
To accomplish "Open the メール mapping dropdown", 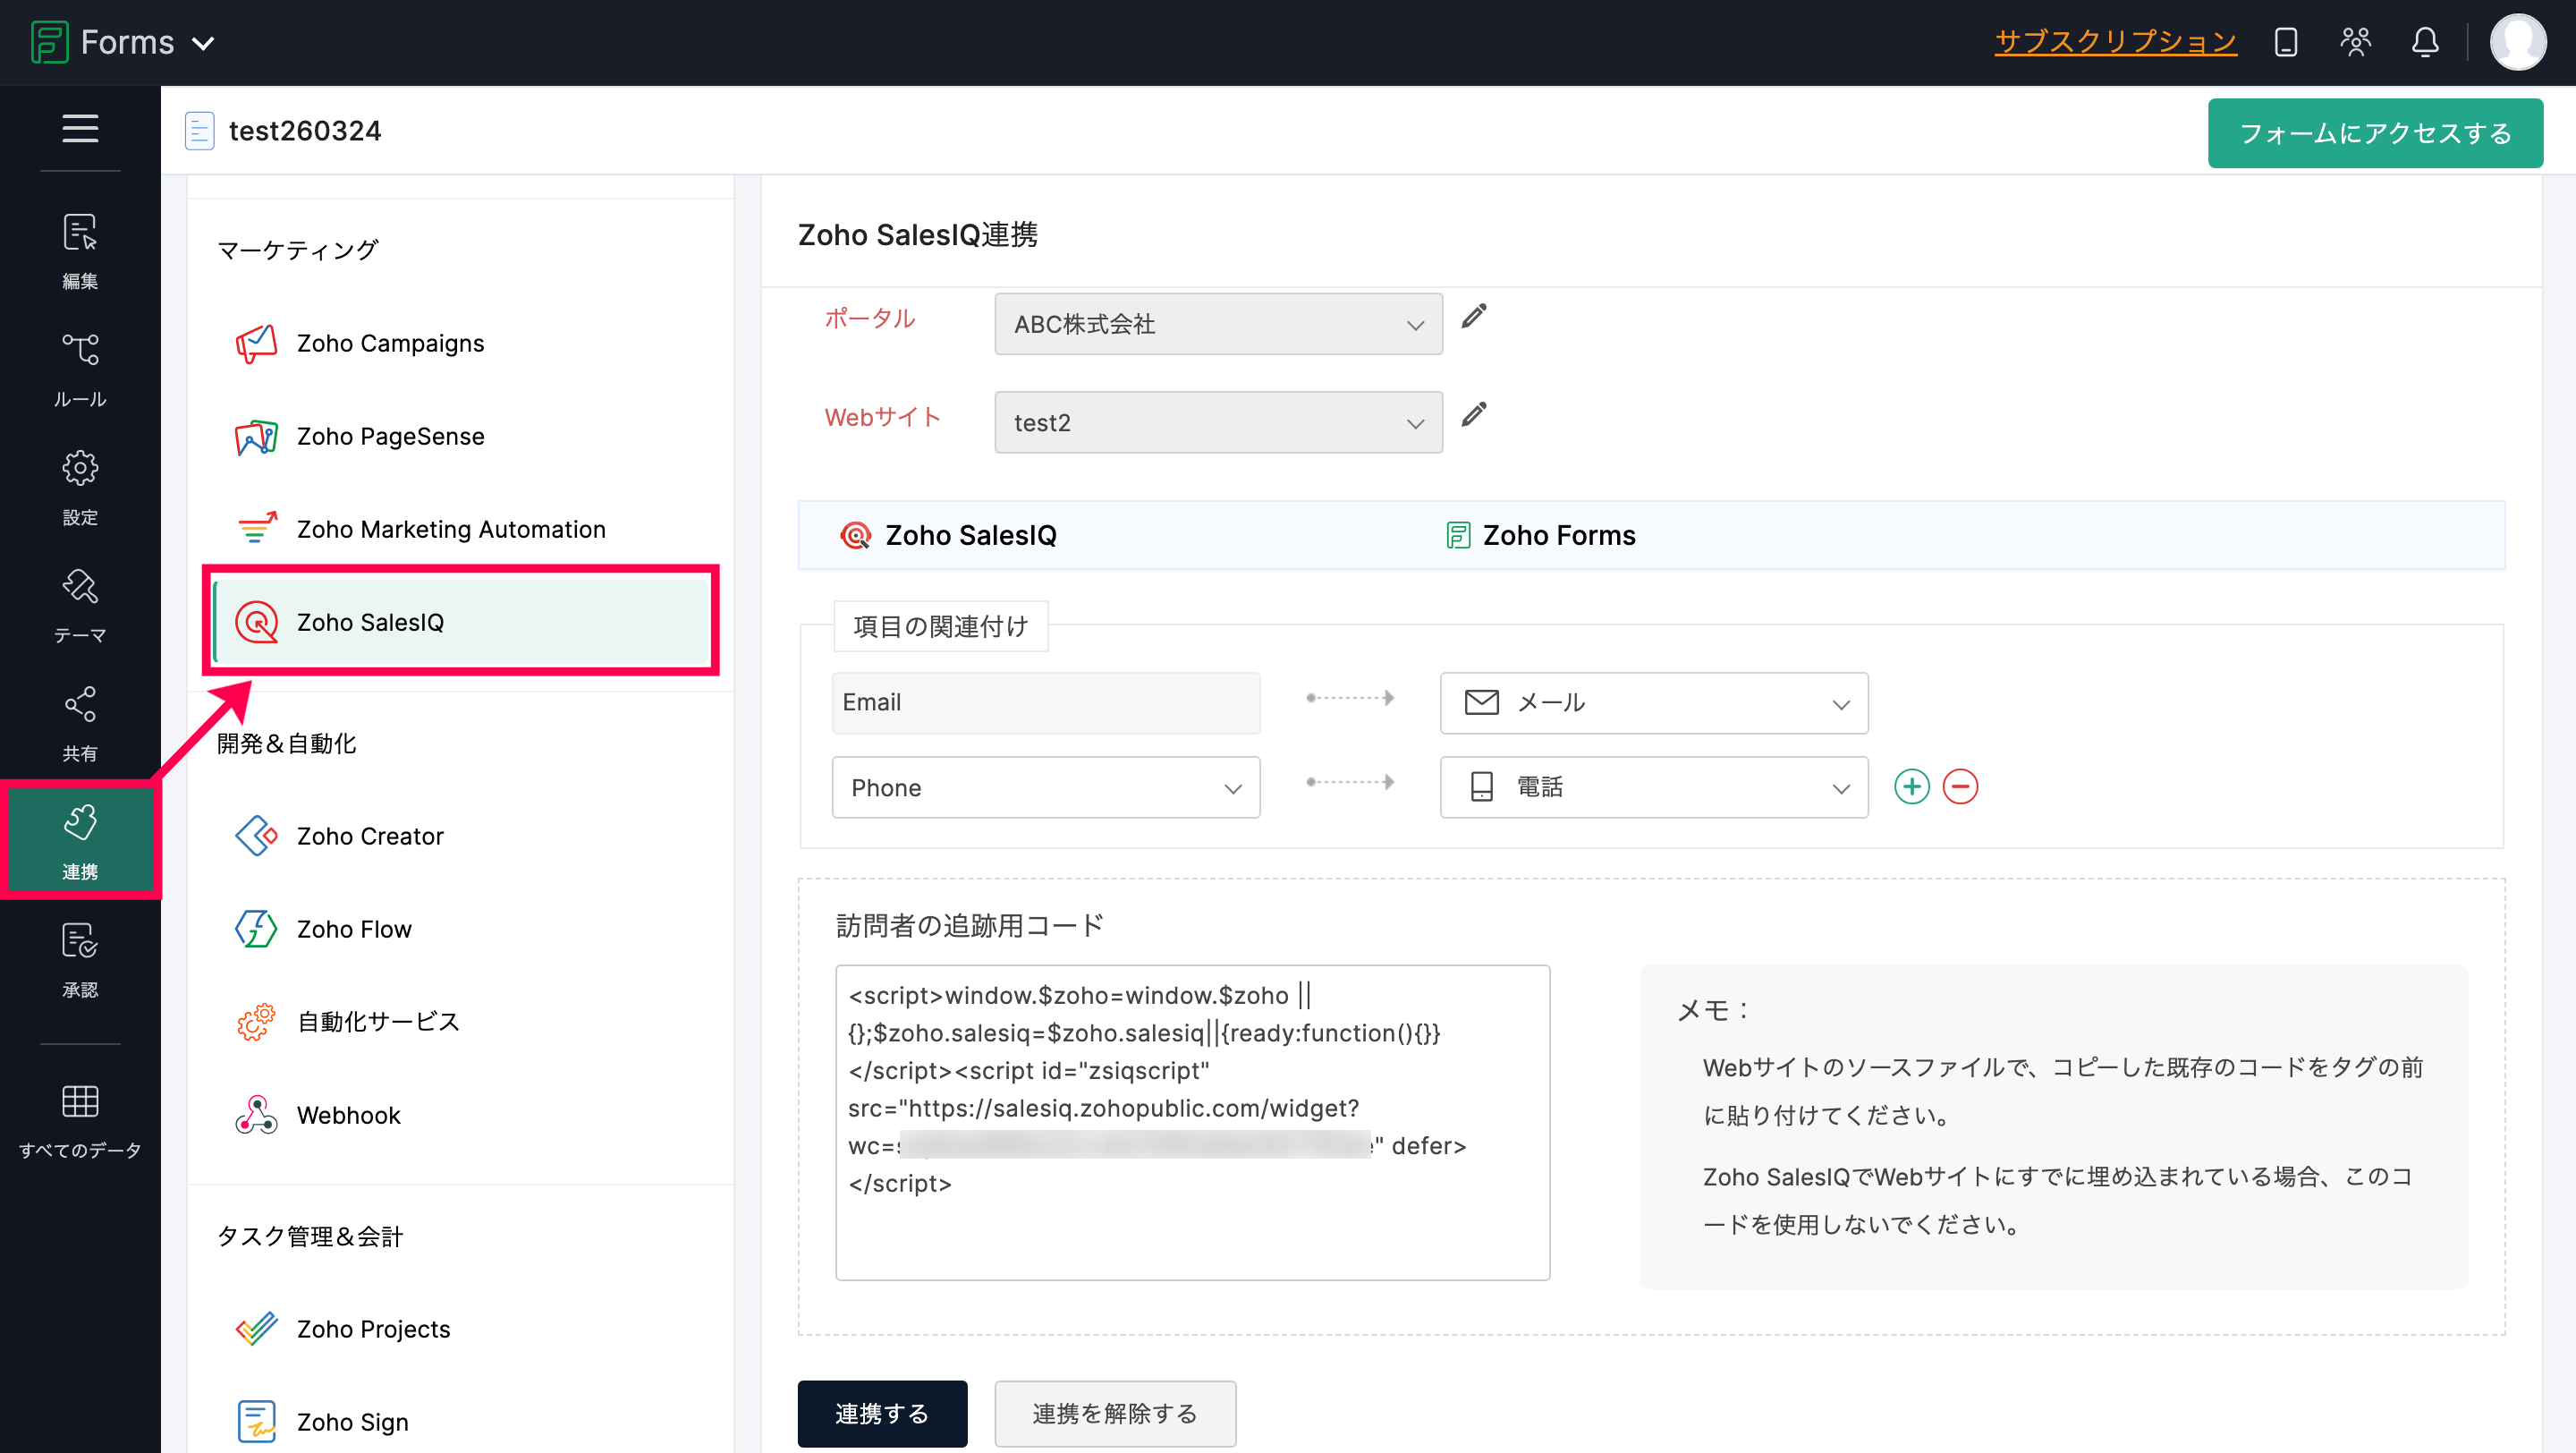I will [x=1653, y=703].
